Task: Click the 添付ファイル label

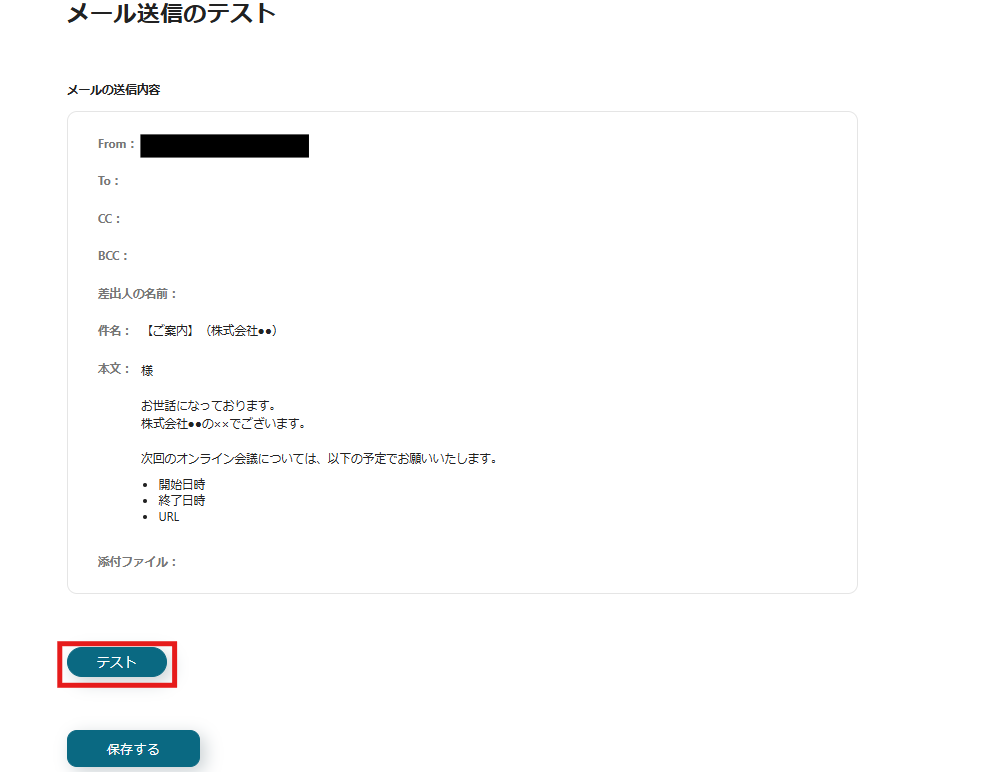Action: point(137,562)
